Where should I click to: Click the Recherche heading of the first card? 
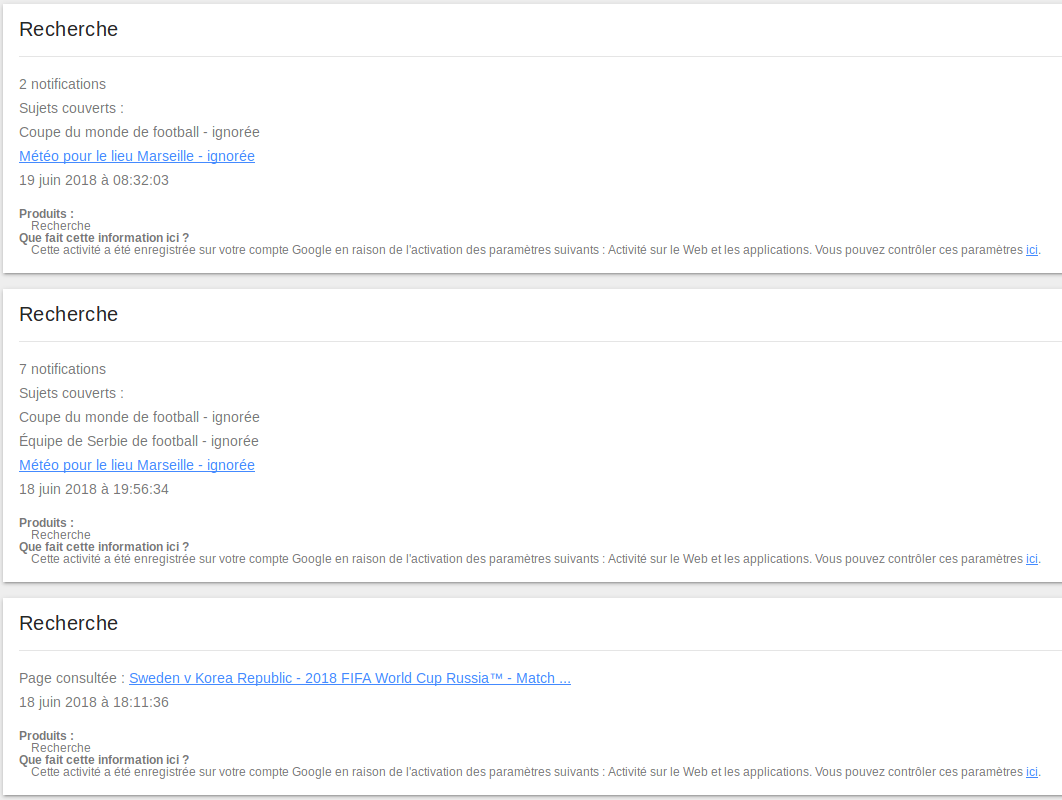coord(68,30)
